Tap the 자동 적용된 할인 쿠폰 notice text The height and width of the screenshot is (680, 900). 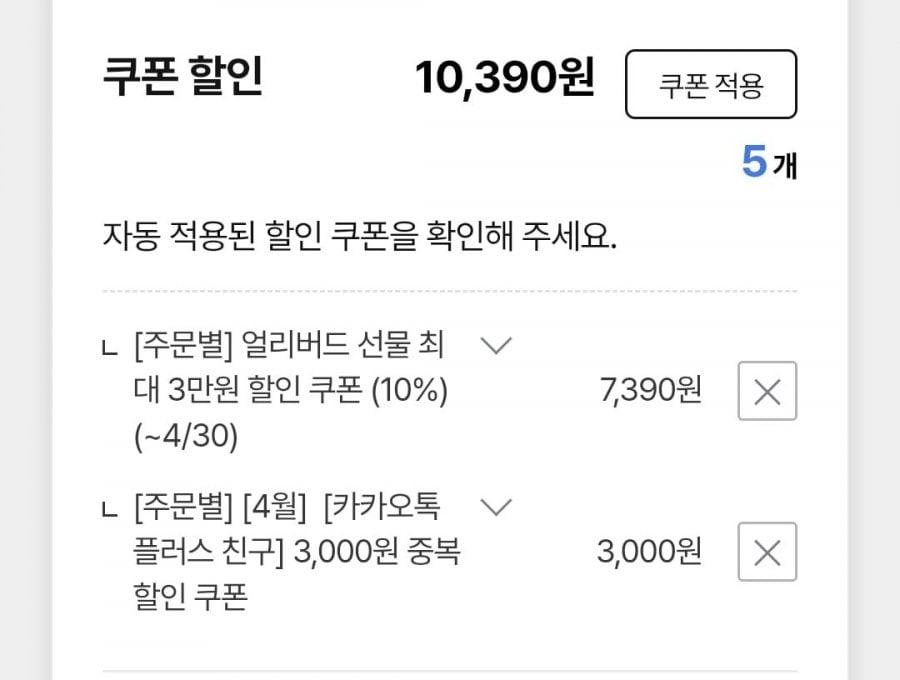tap(360, 238)
